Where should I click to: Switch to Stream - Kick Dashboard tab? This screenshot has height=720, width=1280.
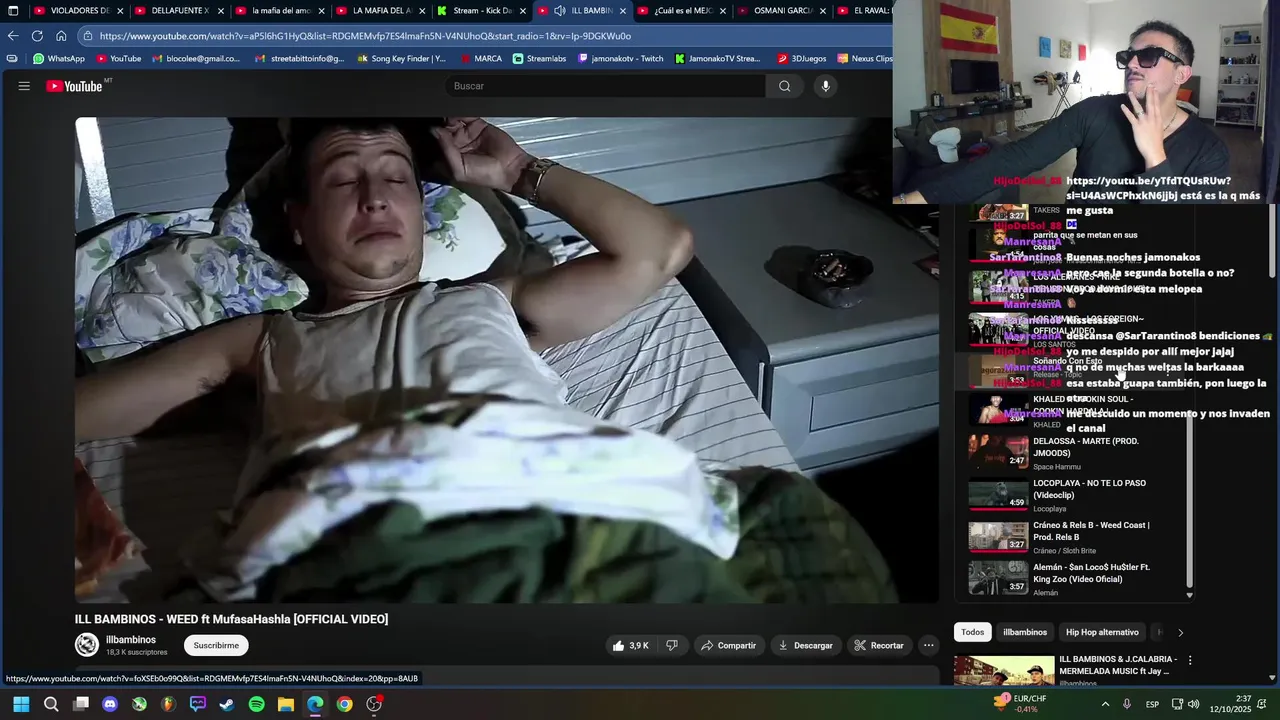click(481, 11)
